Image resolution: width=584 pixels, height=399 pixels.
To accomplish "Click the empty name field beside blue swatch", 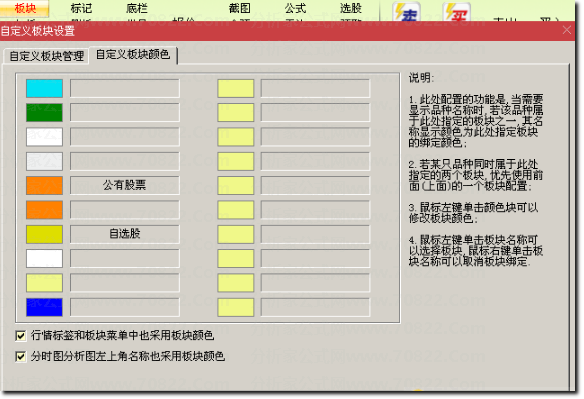I will pos(125,307).
